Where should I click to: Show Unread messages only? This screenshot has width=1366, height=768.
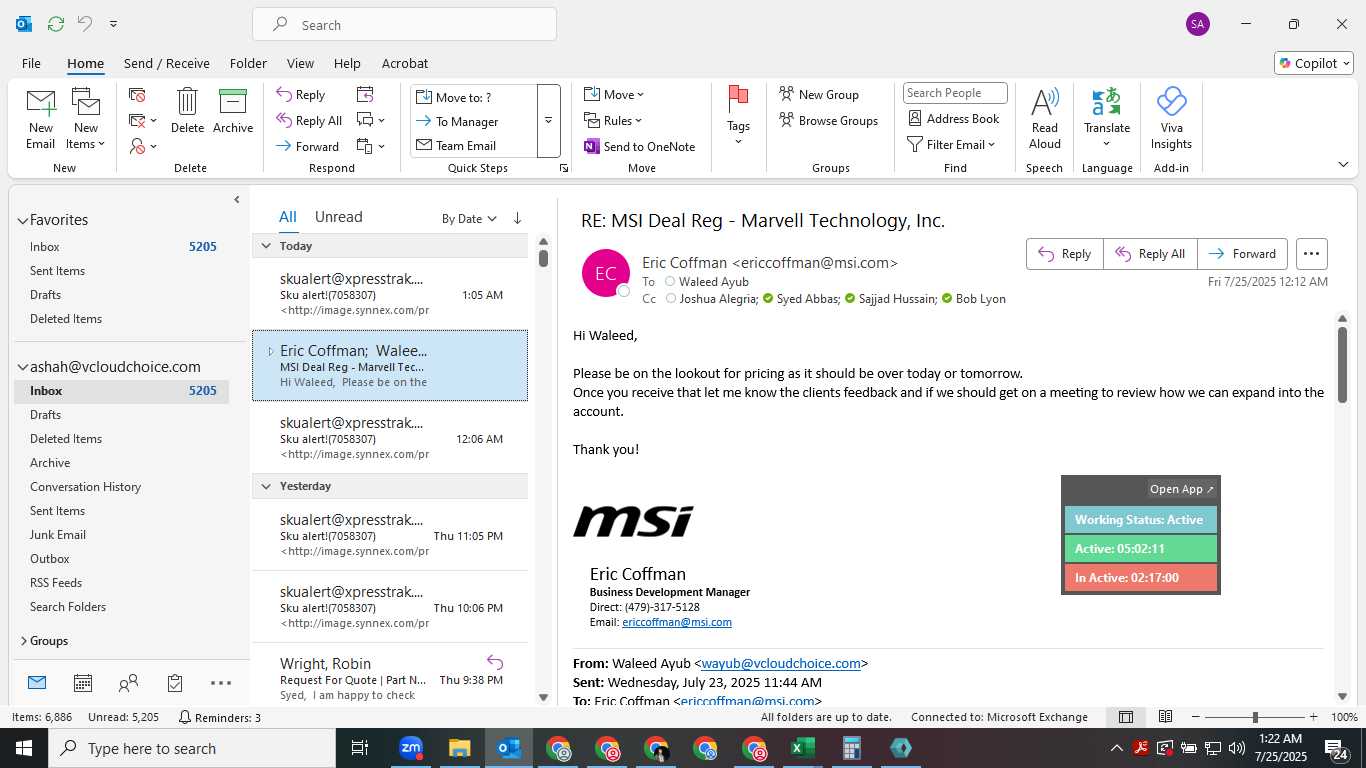(x=338, y=217)
